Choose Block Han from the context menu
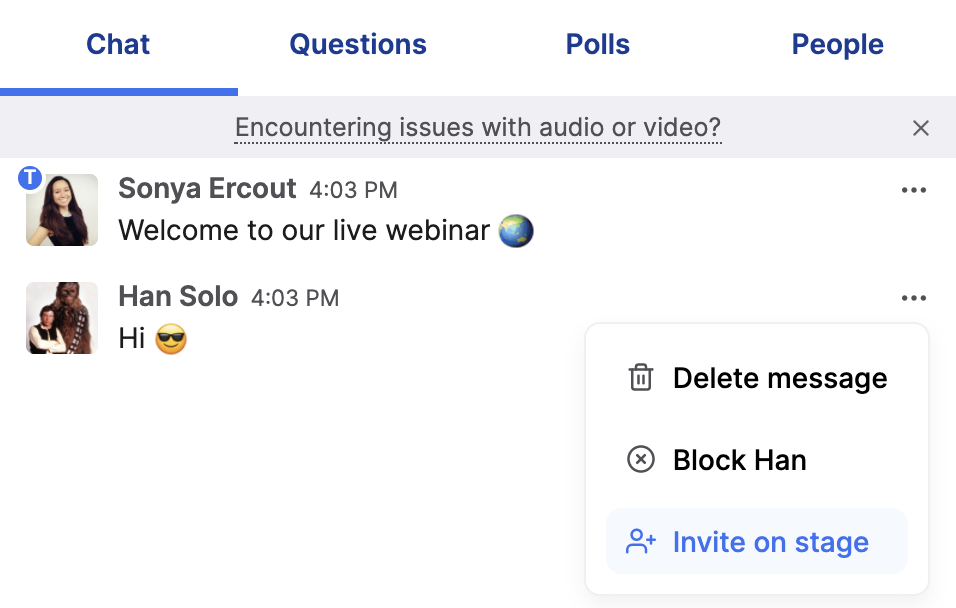The width and height of the screenshot is (956, 608). coord(740,460)
